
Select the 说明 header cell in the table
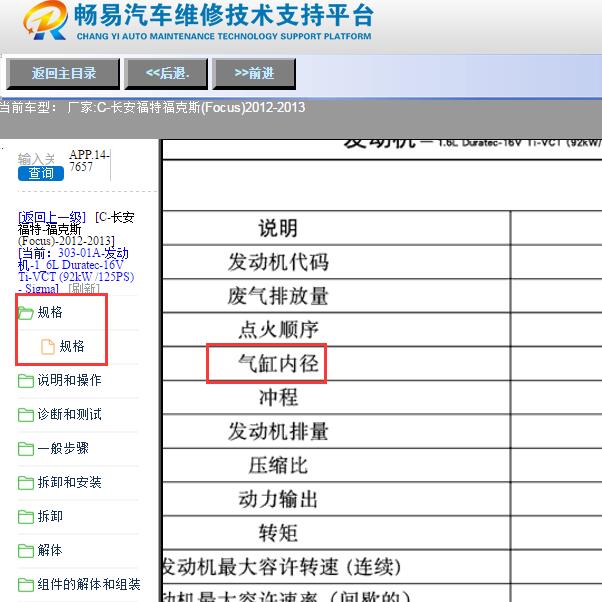278,228
